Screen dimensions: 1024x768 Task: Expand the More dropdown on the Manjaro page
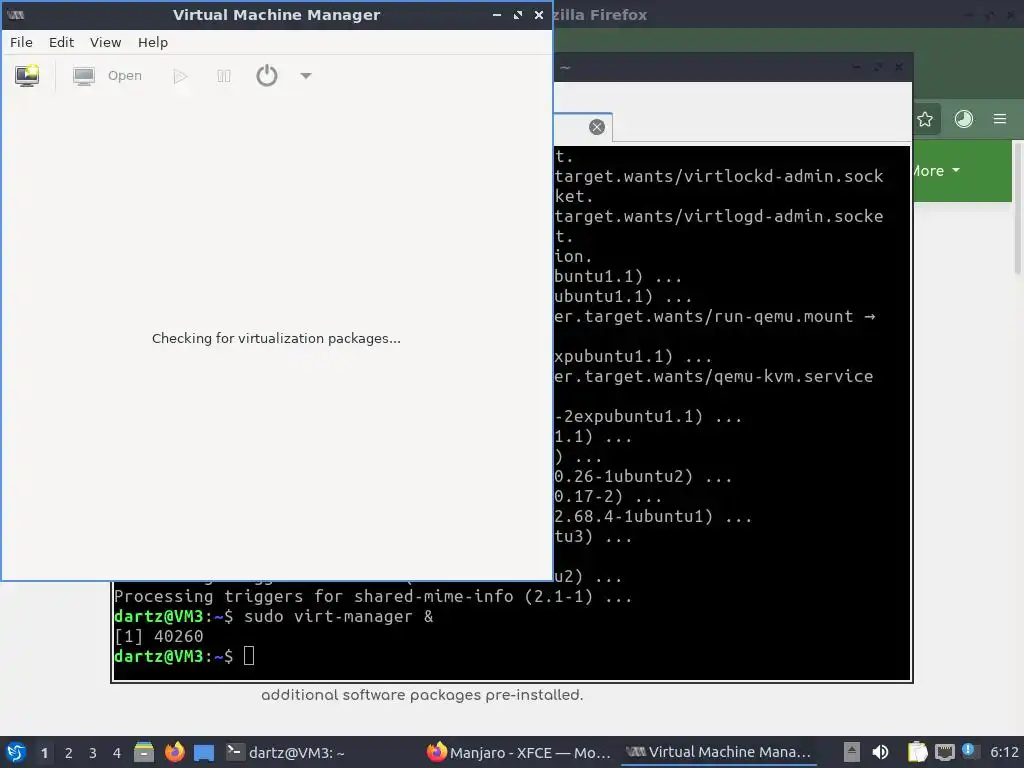pyautogui.click(x=936, y=171)
